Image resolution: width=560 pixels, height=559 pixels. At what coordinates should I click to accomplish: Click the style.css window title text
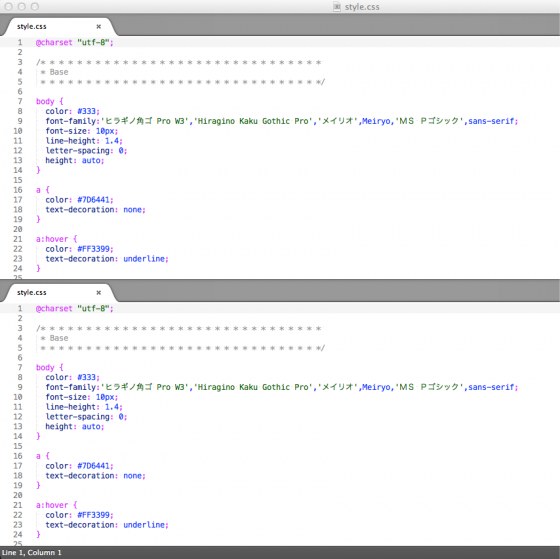pos(362,7)
